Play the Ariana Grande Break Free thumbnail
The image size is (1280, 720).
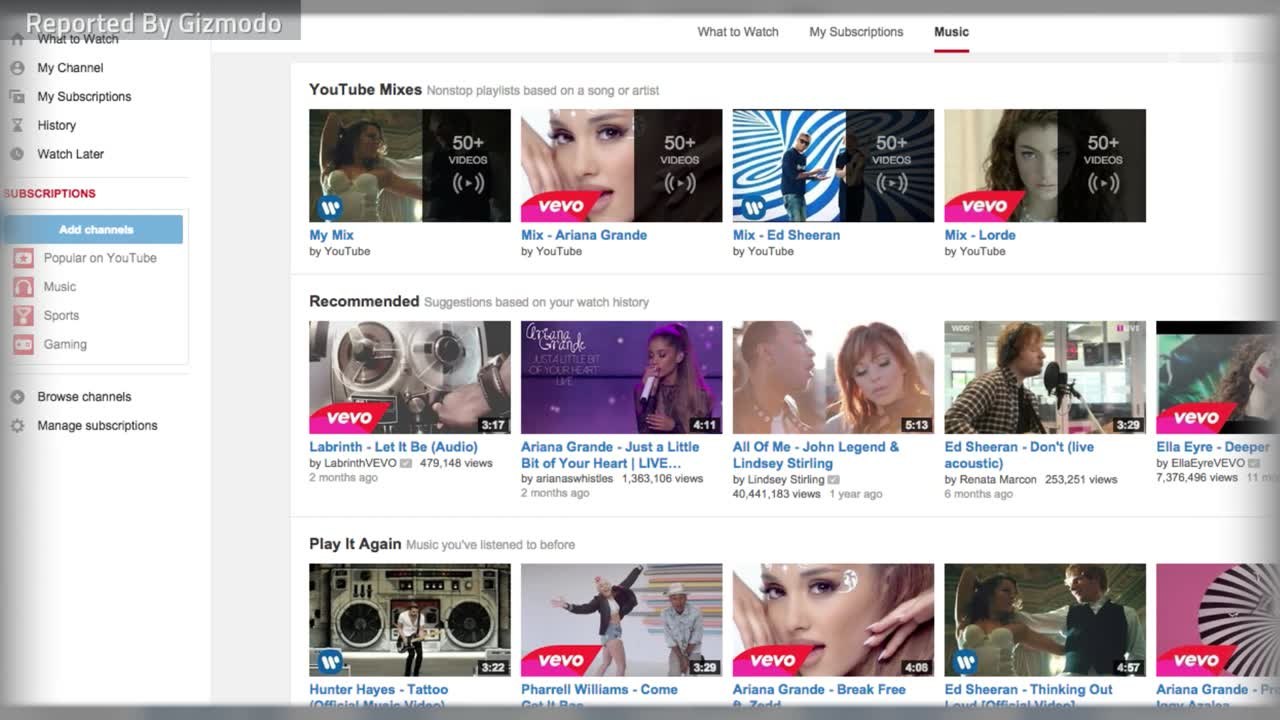(x=833, y=620)
